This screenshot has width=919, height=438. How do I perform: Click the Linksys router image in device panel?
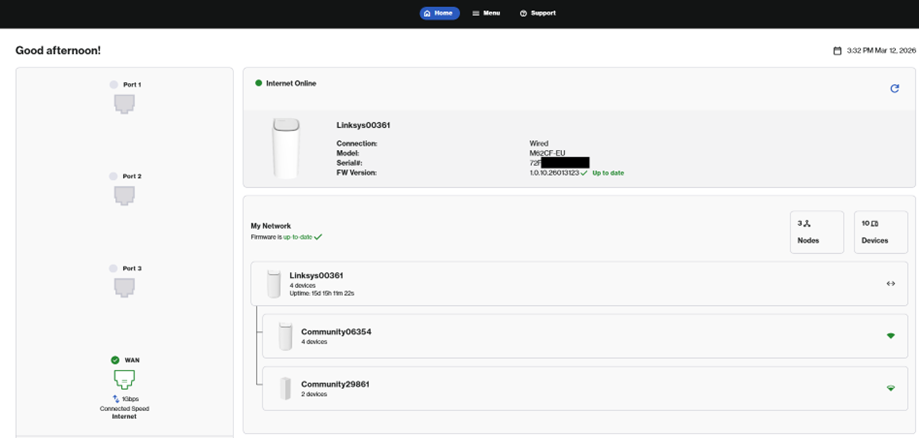click(x=286, y=148)
